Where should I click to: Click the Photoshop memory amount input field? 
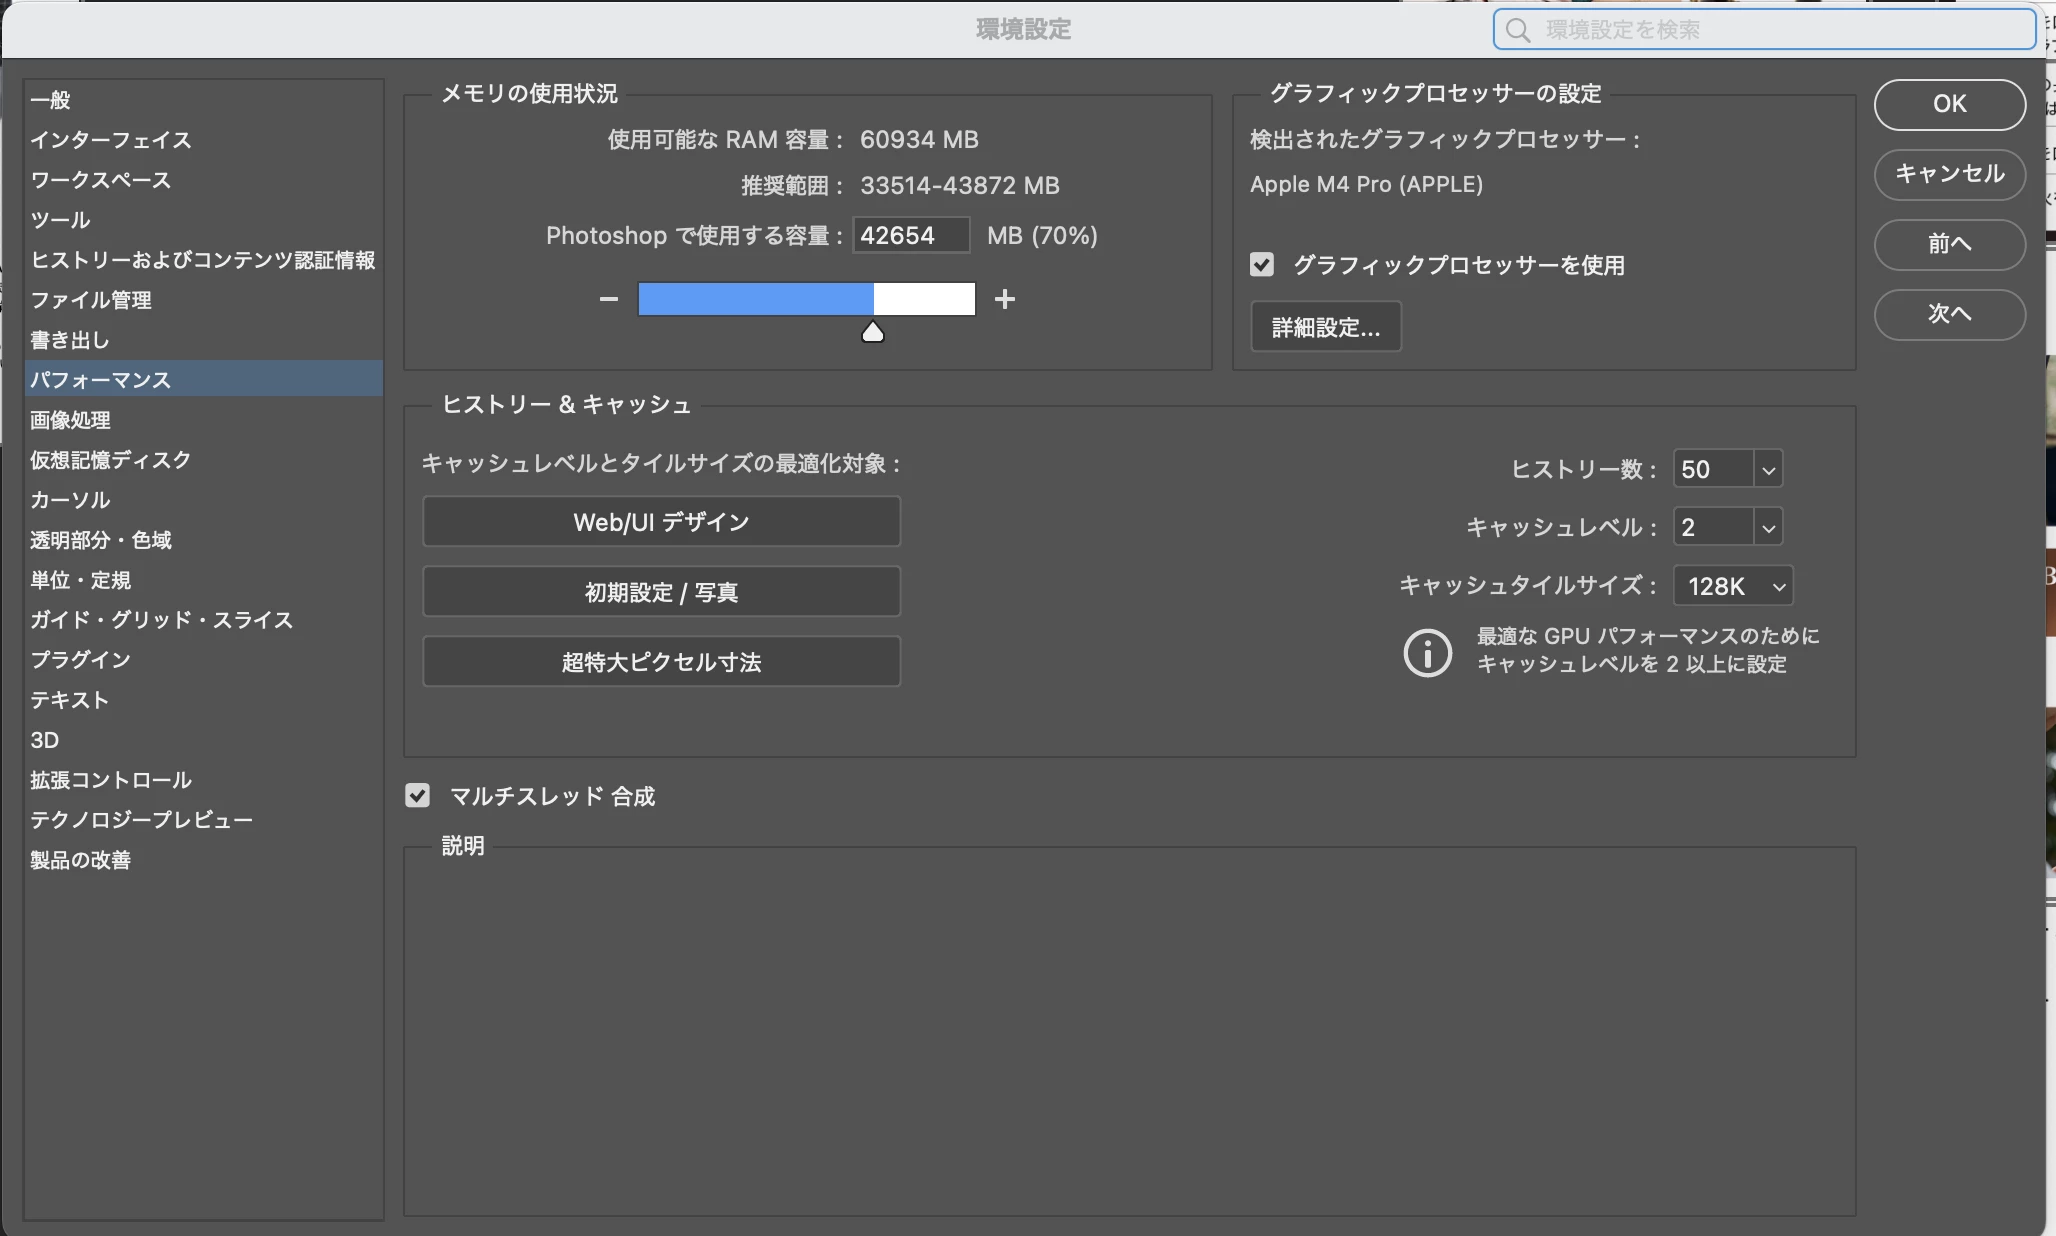pos(910,236)
